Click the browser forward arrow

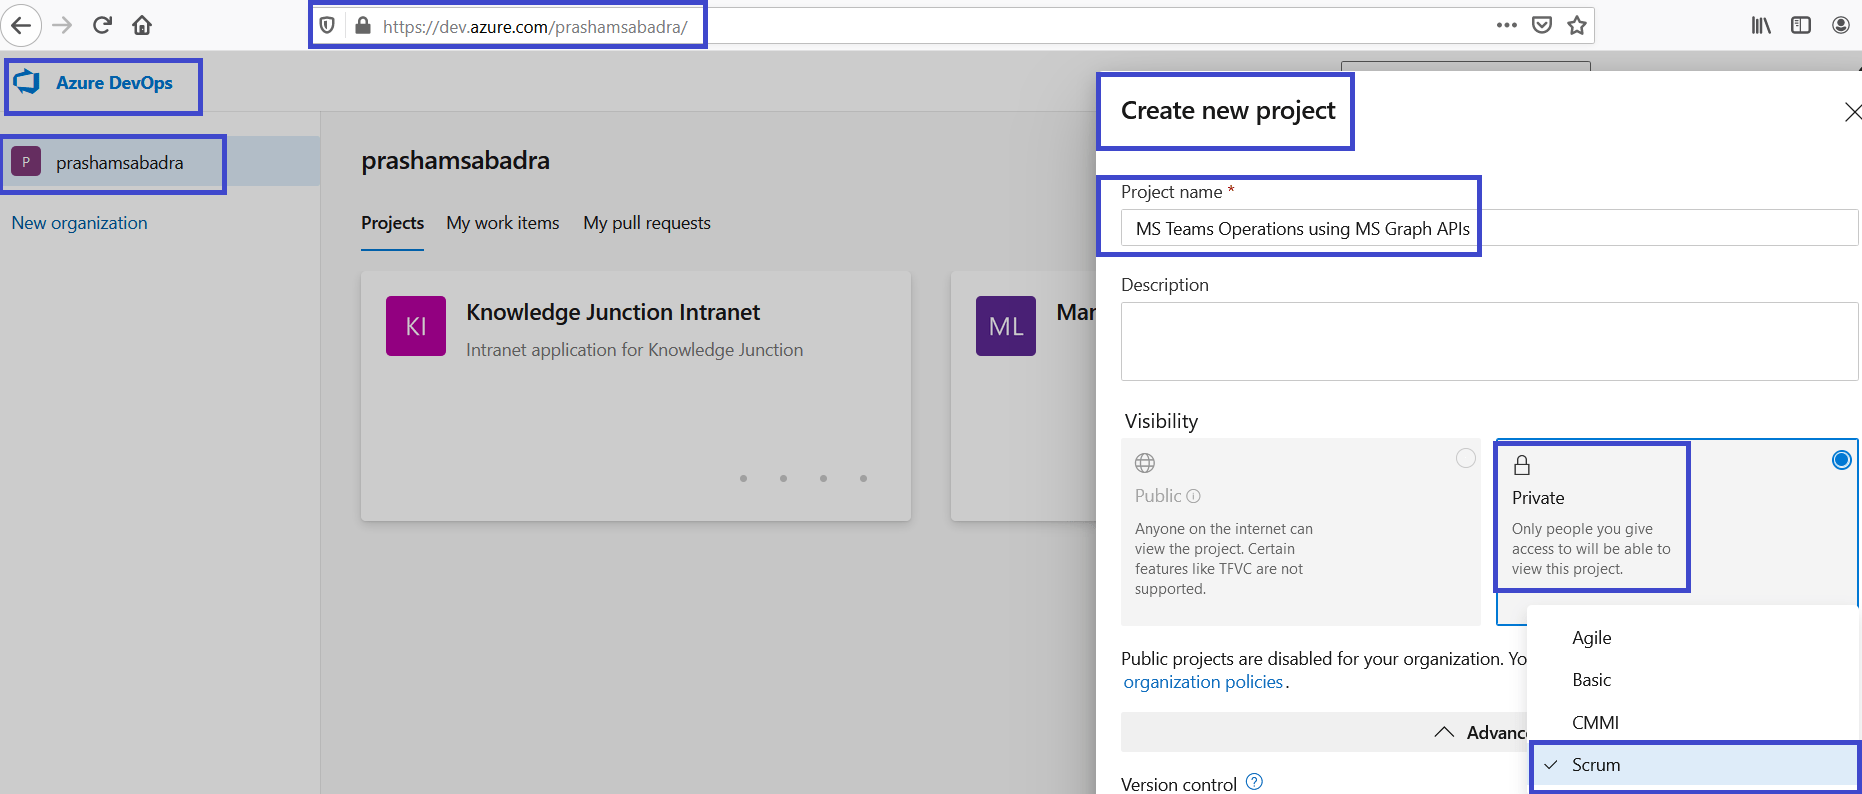pos(62,25)
